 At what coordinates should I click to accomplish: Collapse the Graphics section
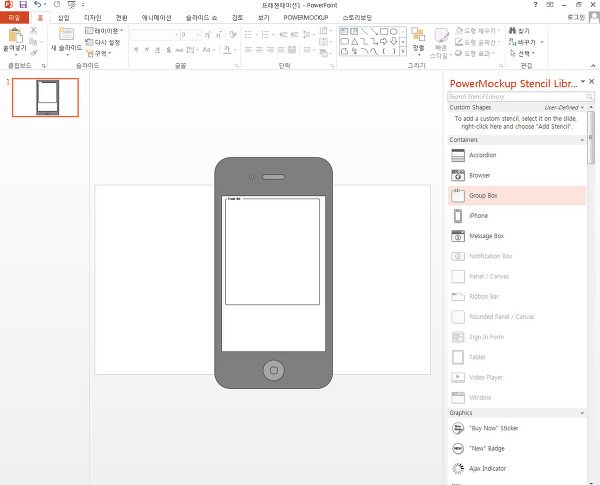582,413
